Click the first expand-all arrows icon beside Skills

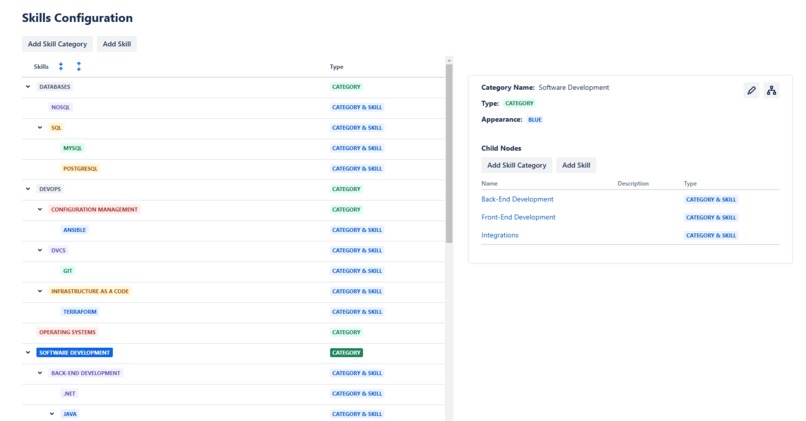[x=61, y=66]
